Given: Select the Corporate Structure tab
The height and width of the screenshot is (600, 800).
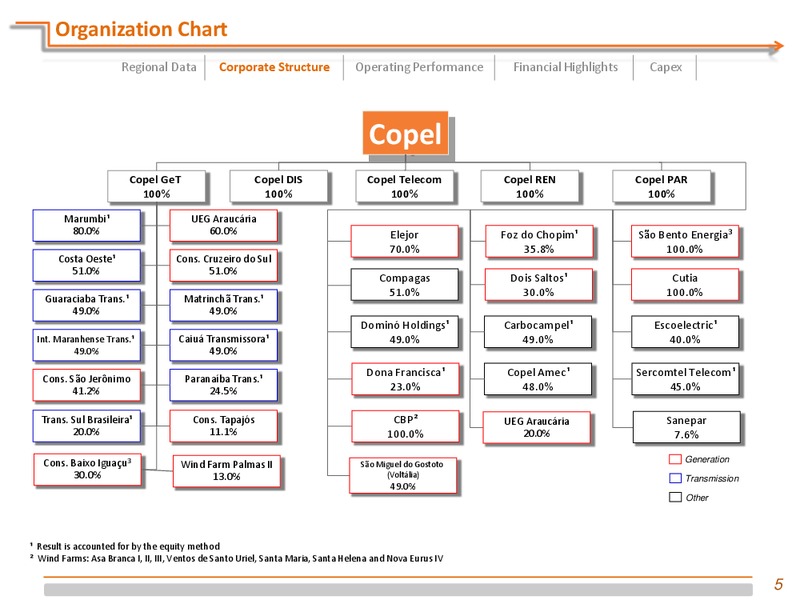Looking at the screenshot, I should tap(274, 67).
